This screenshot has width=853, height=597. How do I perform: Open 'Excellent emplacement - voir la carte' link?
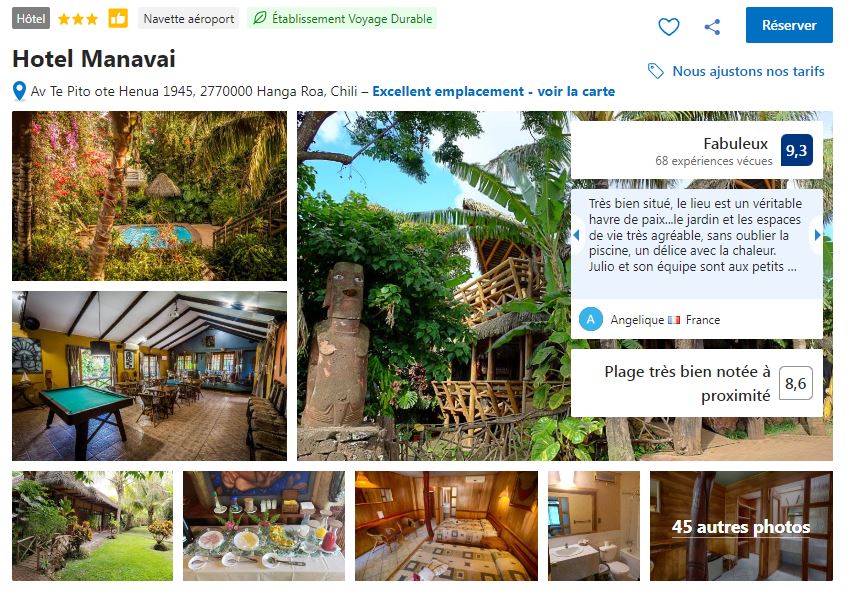494,91
